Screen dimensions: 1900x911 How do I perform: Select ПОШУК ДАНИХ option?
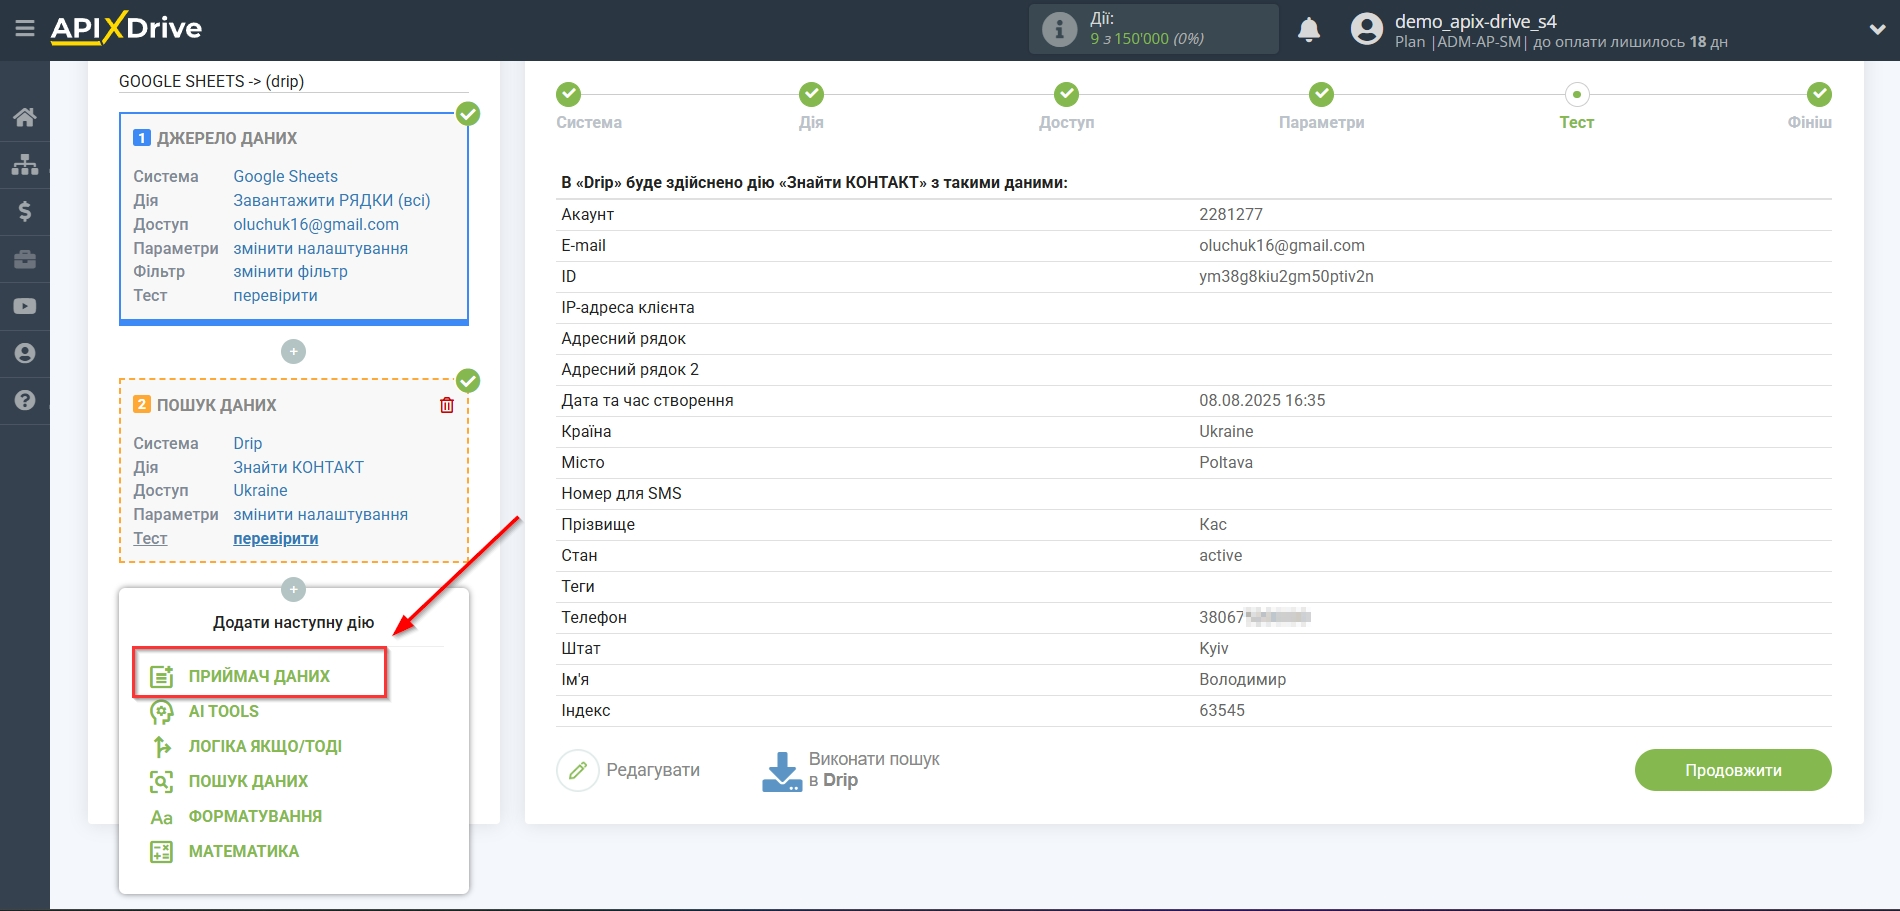point(248,781)
